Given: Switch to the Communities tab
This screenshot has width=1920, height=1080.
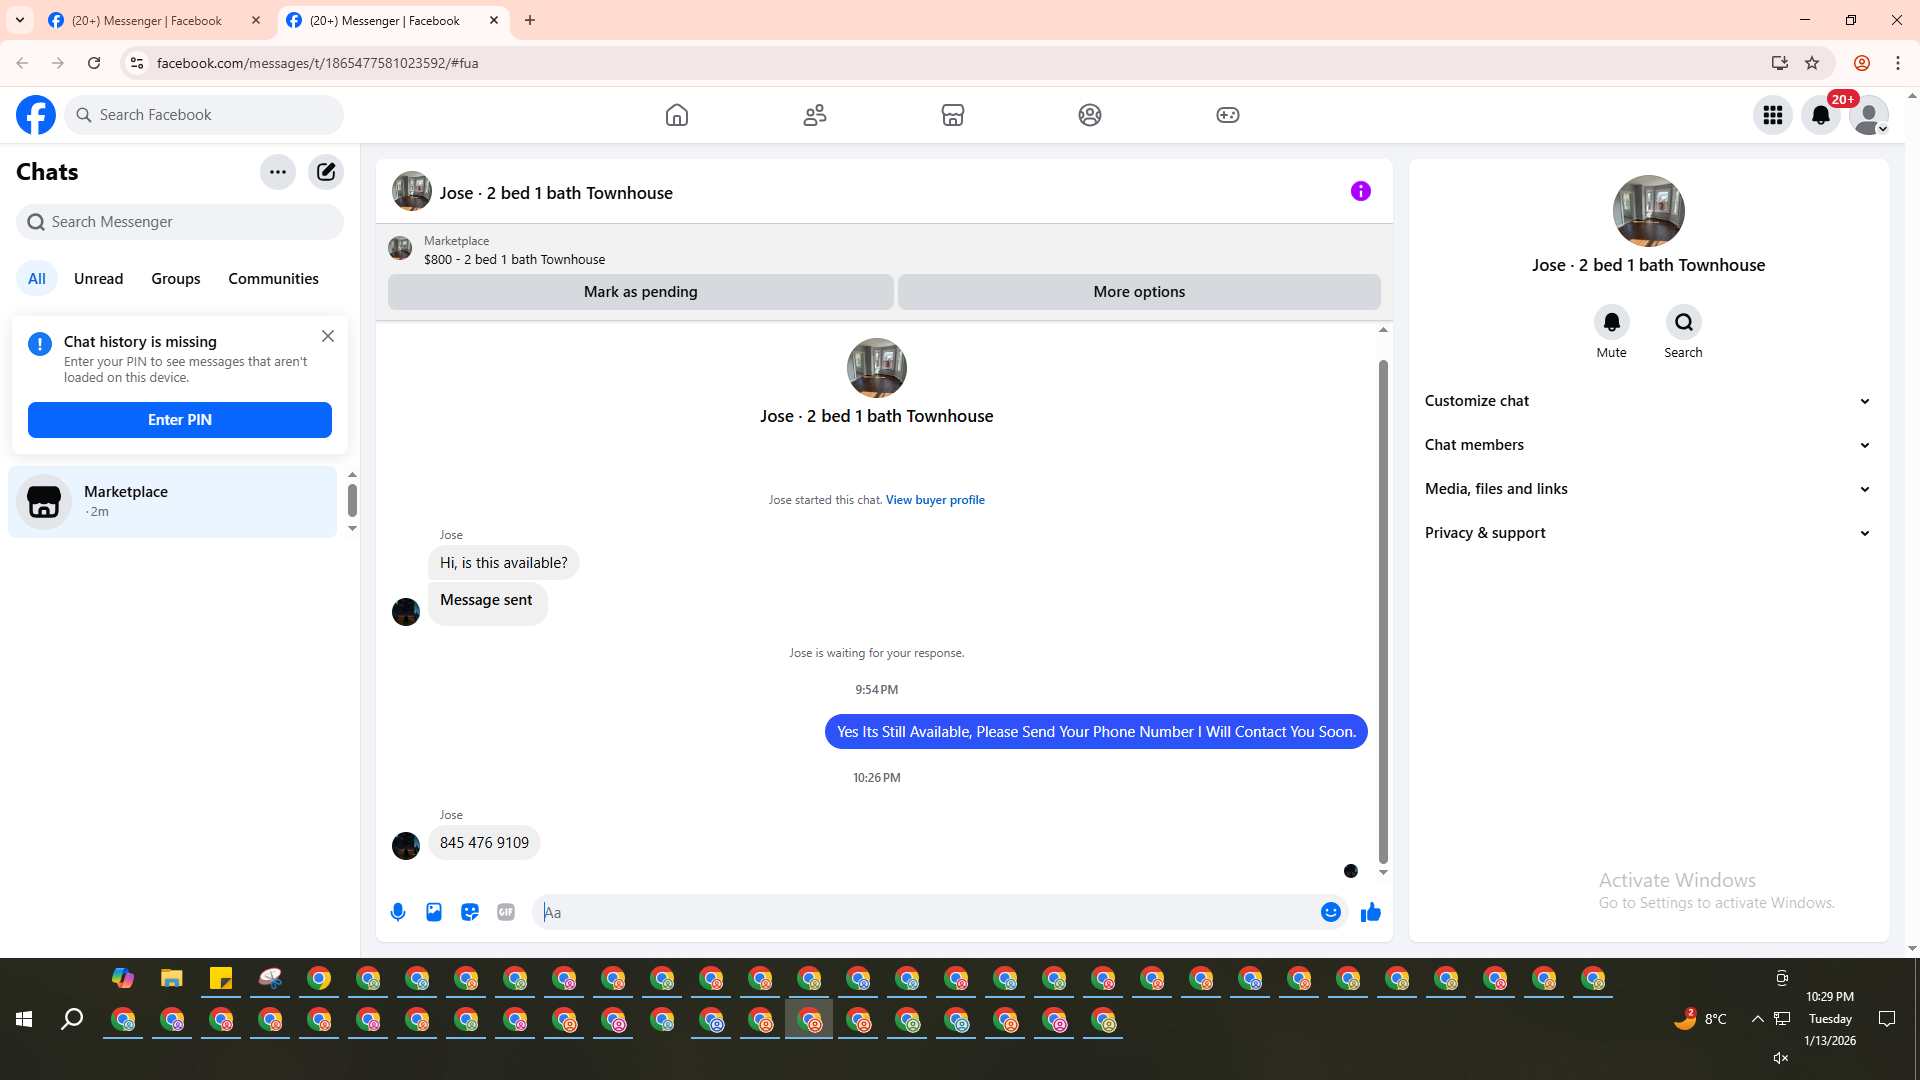Looking at the screenshot, I should [x=273, y=279].
